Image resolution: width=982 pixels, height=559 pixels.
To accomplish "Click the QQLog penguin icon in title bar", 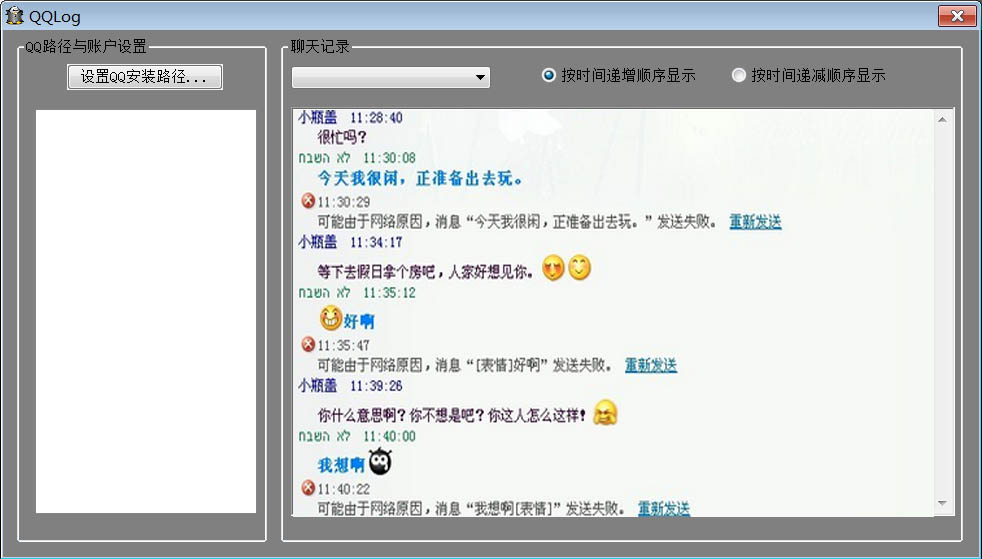I will (14, 16).
